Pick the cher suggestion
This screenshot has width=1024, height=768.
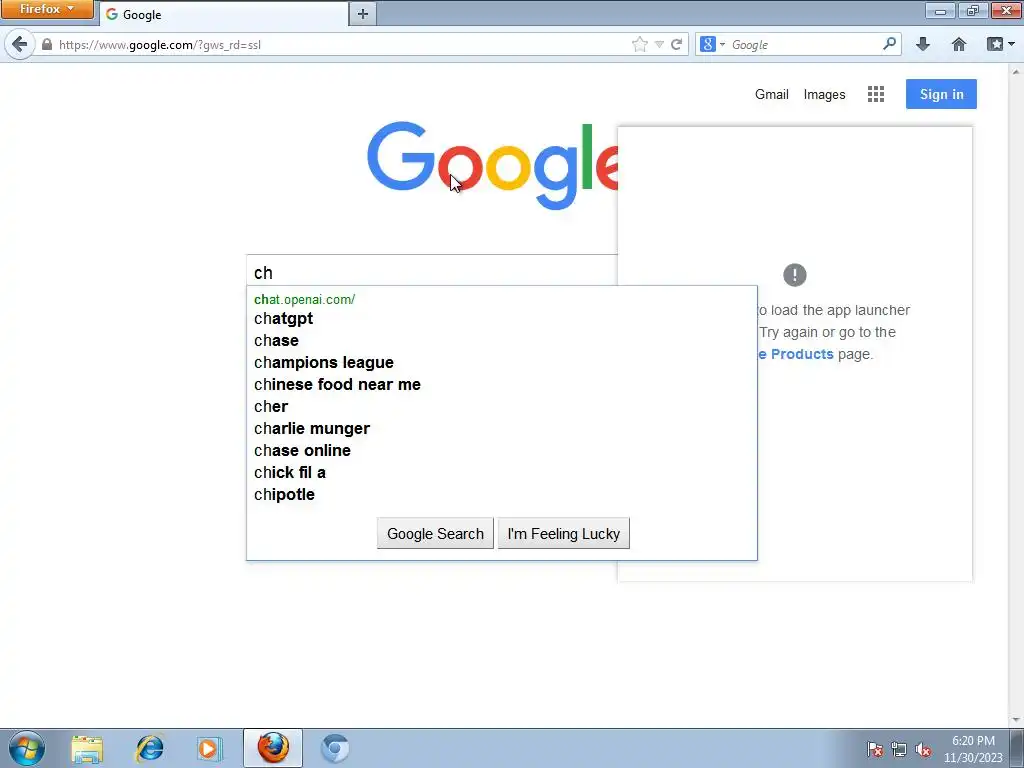click(271, 406)
